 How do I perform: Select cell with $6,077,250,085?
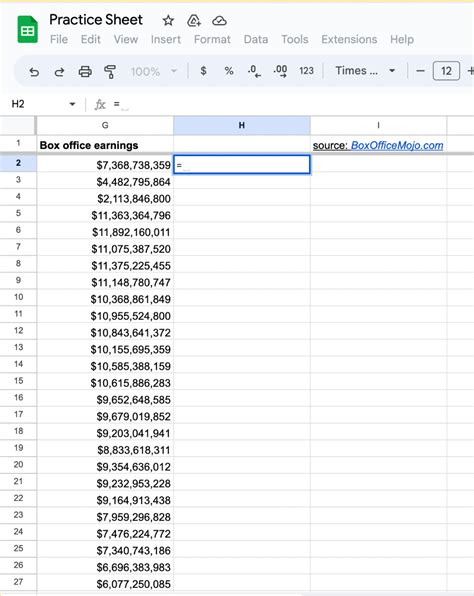(x=105, y=583)
